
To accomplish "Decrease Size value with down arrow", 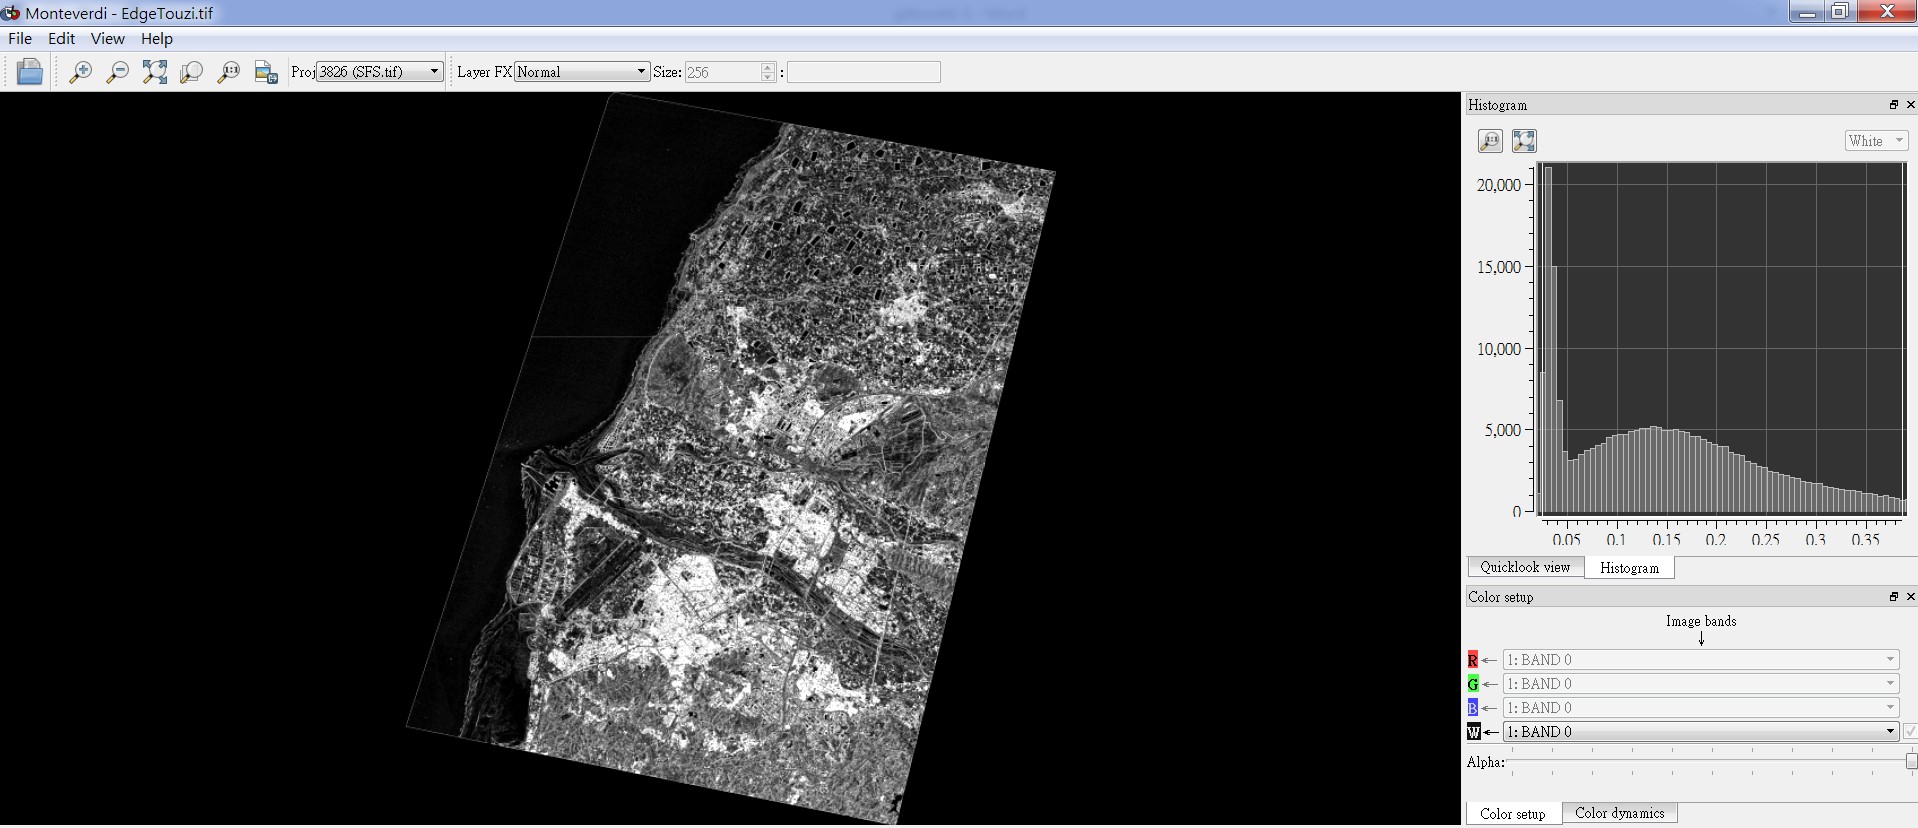I will tap(768, 77).
